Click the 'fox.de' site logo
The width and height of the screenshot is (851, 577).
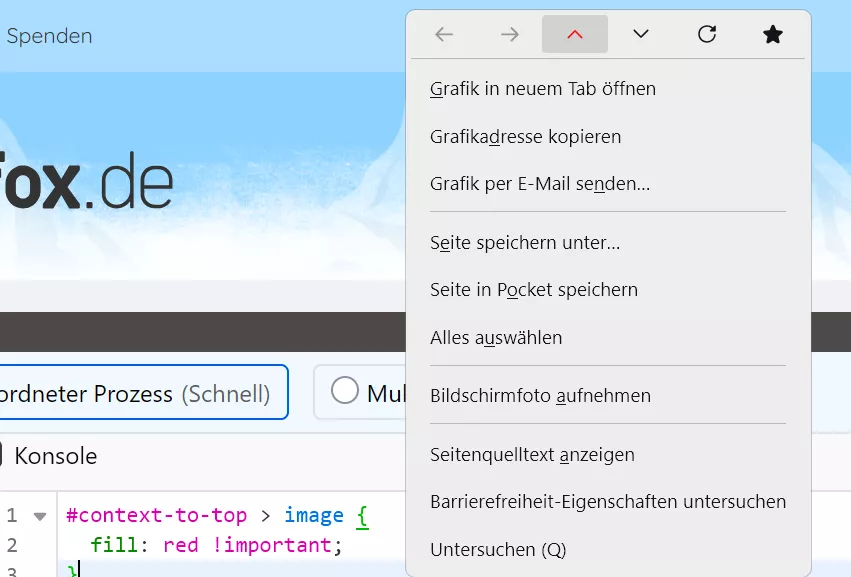click(86, 182)
